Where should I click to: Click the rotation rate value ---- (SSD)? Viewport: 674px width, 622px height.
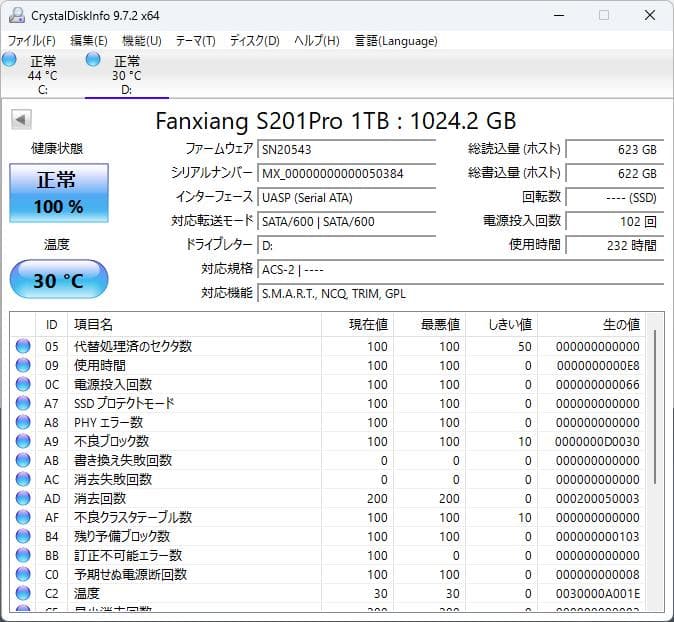[615, 197]
